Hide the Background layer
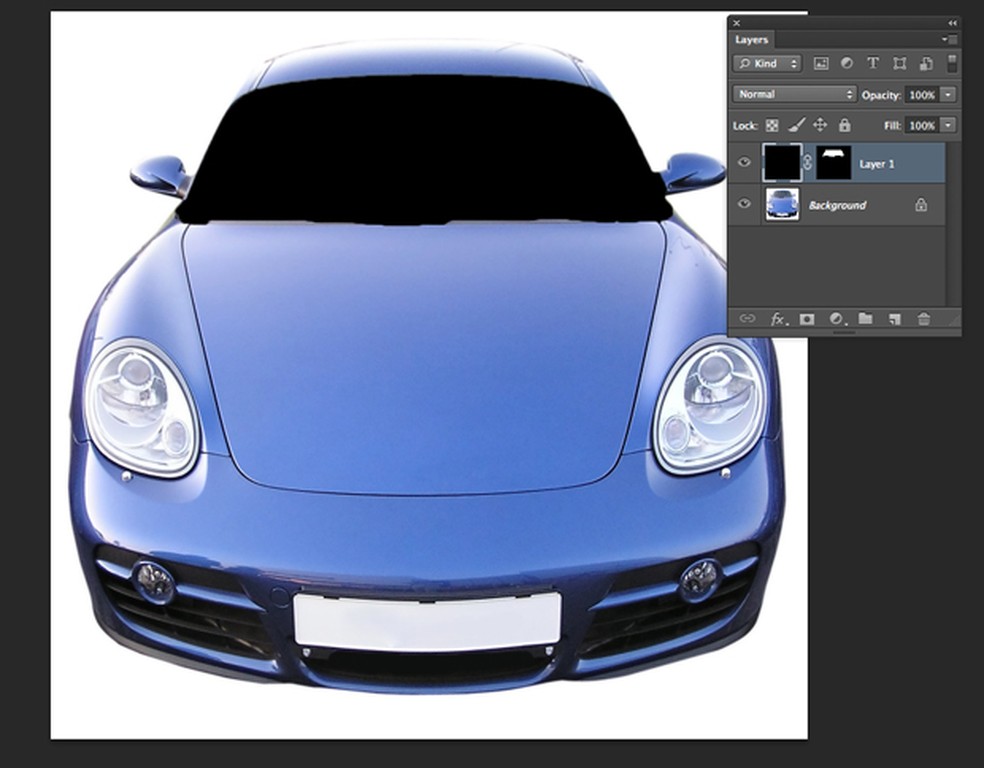984x768 pixels. [744, 204]
